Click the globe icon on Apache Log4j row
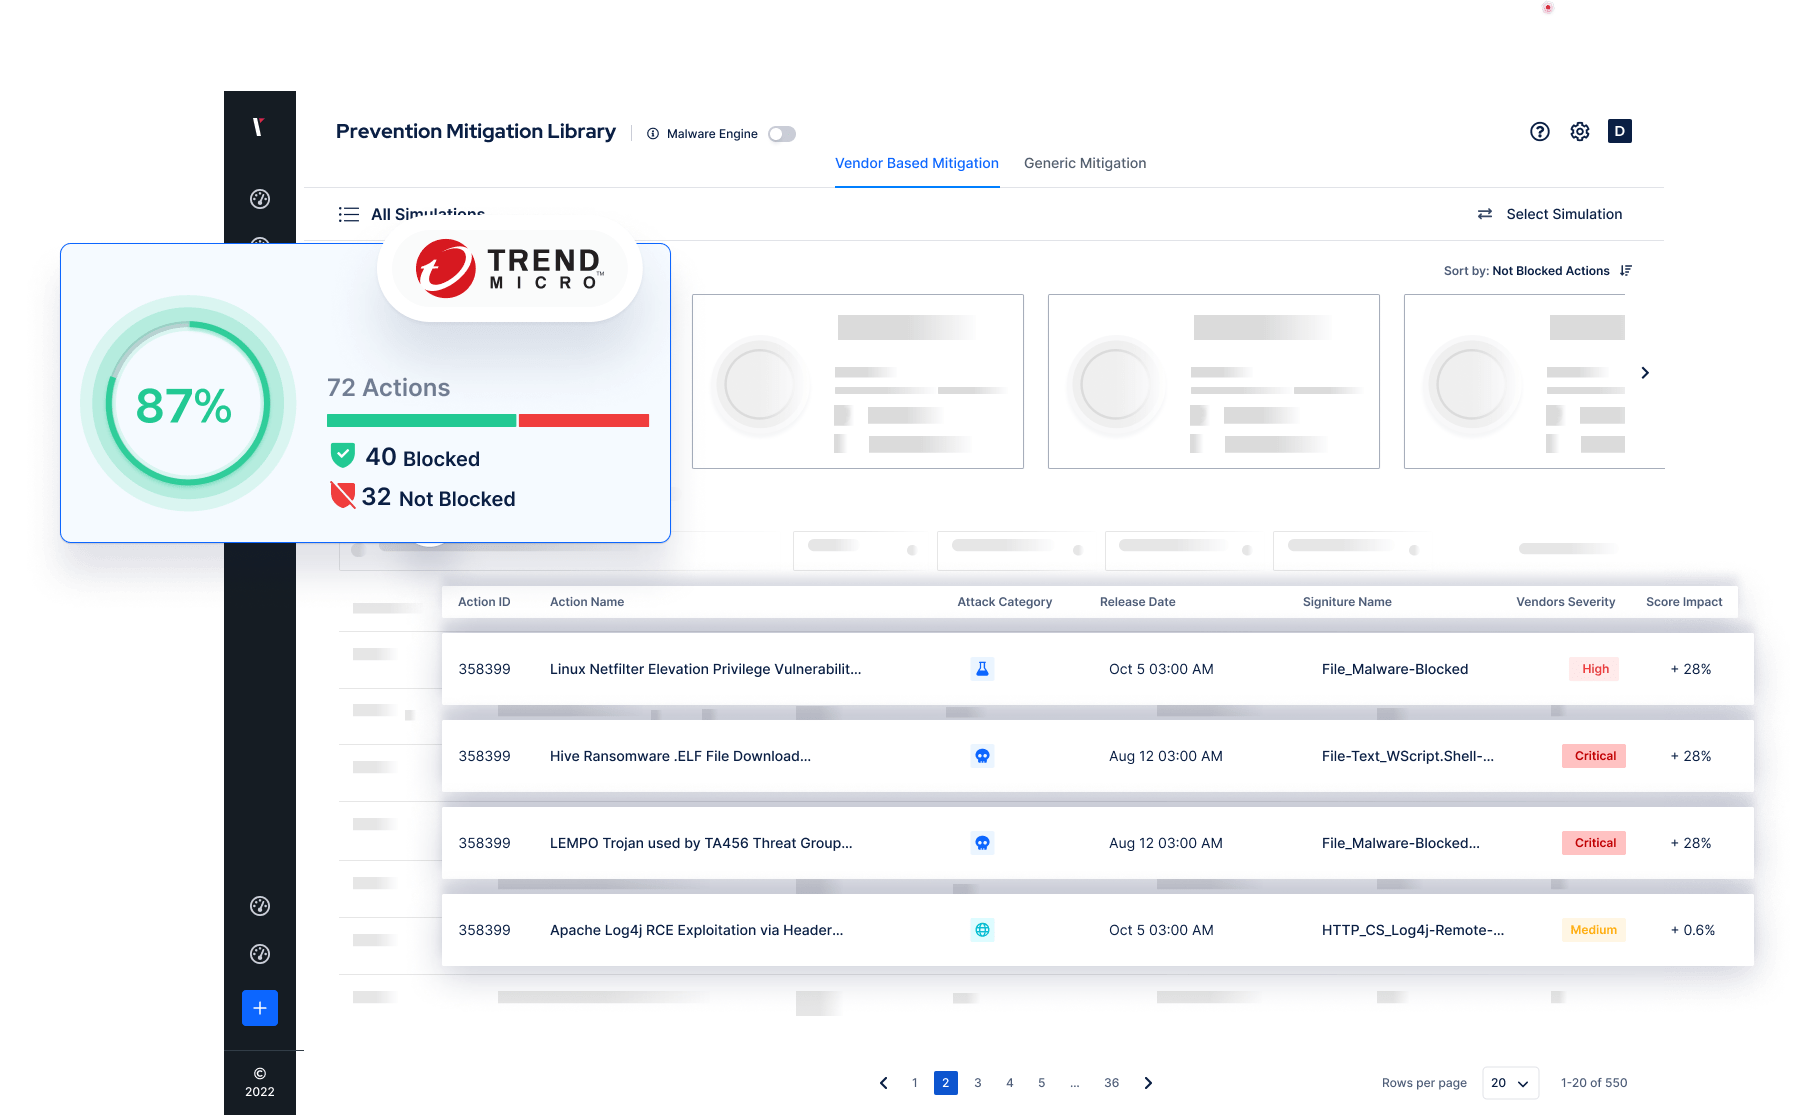 (x=983, y=930)
